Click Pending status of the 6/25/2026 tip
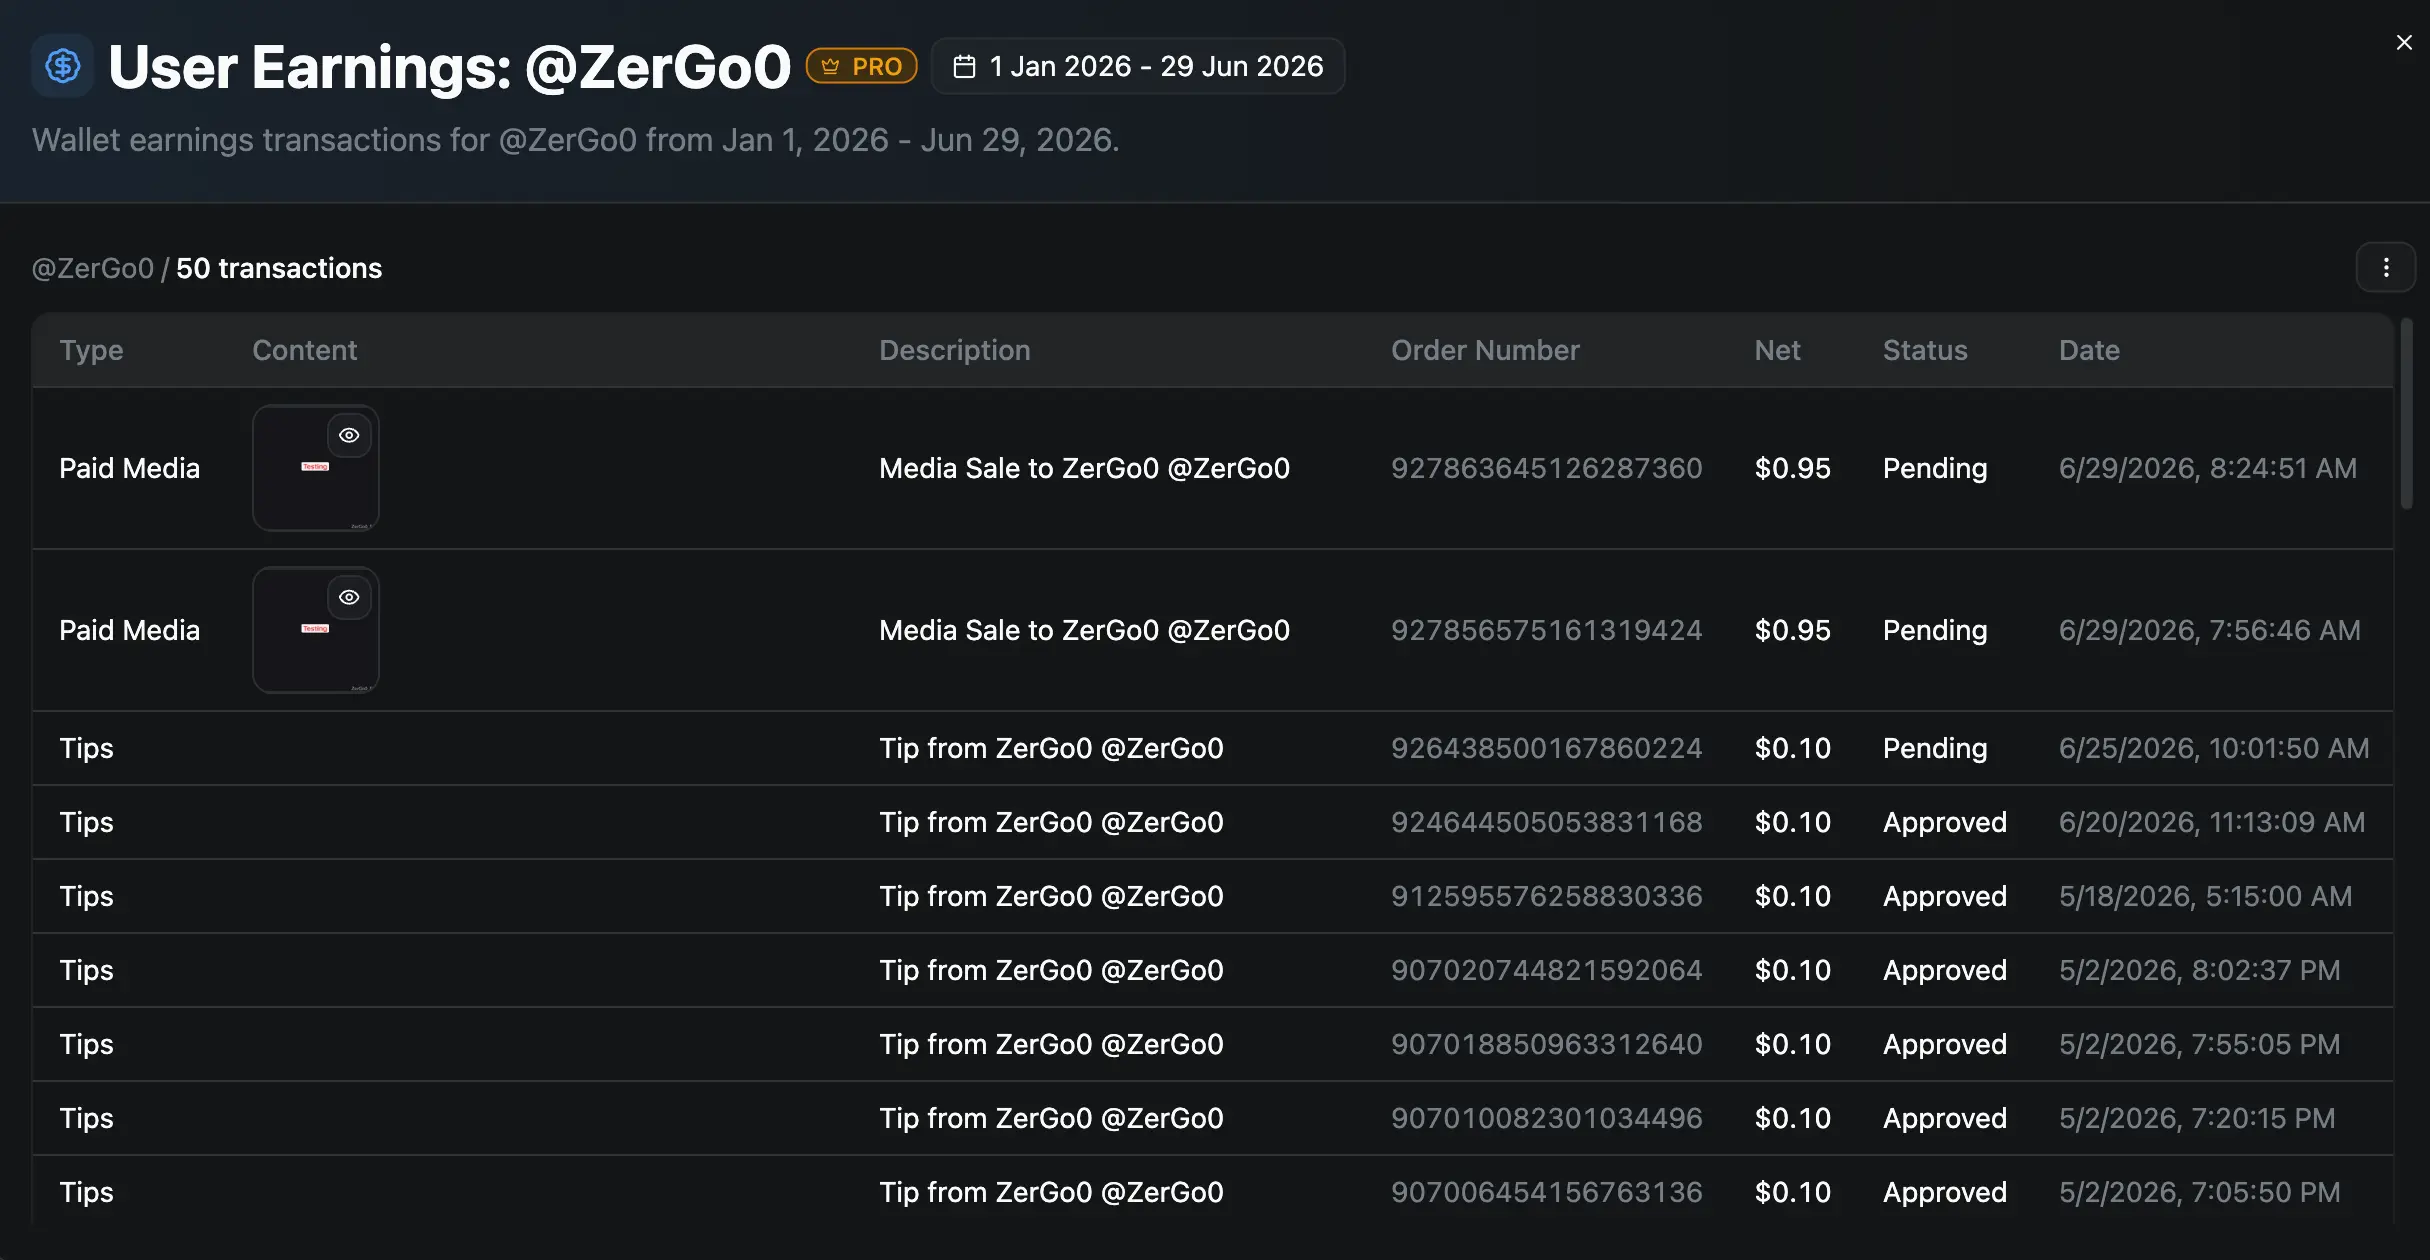The height and width of the screenshot is (1260, 2430). point(1935,748)
